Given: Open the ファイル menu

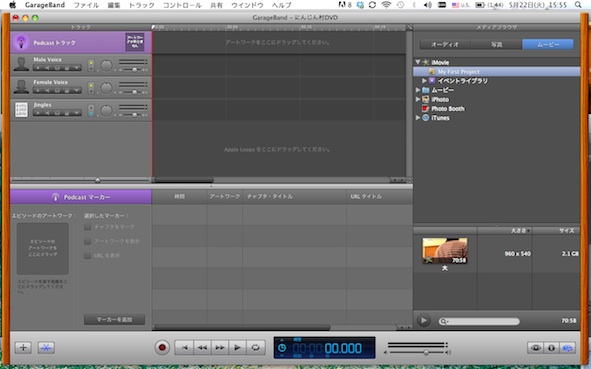Looking at the screenshot, I should coord(86,5).
